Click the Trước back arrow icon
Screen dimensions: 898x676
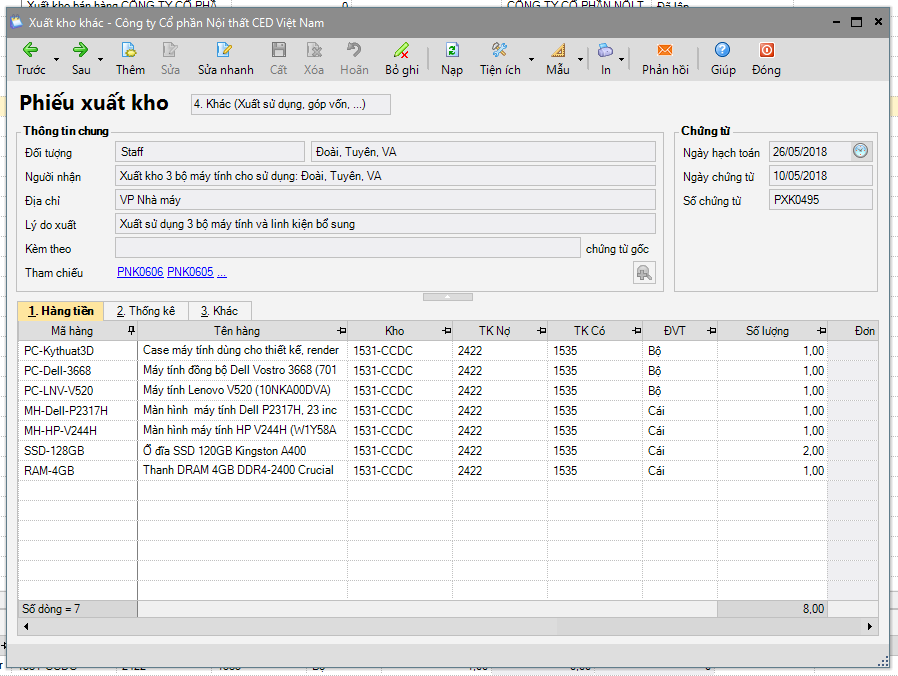30,50
